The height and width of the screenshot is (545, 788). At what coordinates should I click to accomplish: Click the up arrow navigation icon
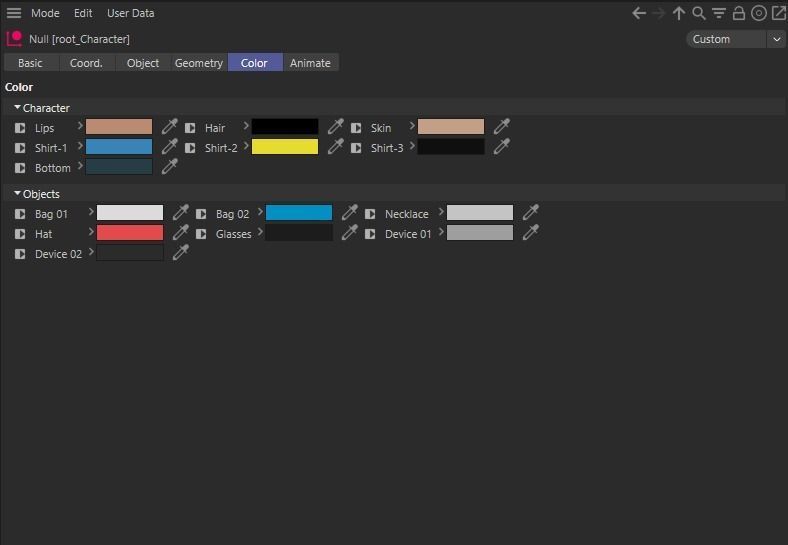678,13
